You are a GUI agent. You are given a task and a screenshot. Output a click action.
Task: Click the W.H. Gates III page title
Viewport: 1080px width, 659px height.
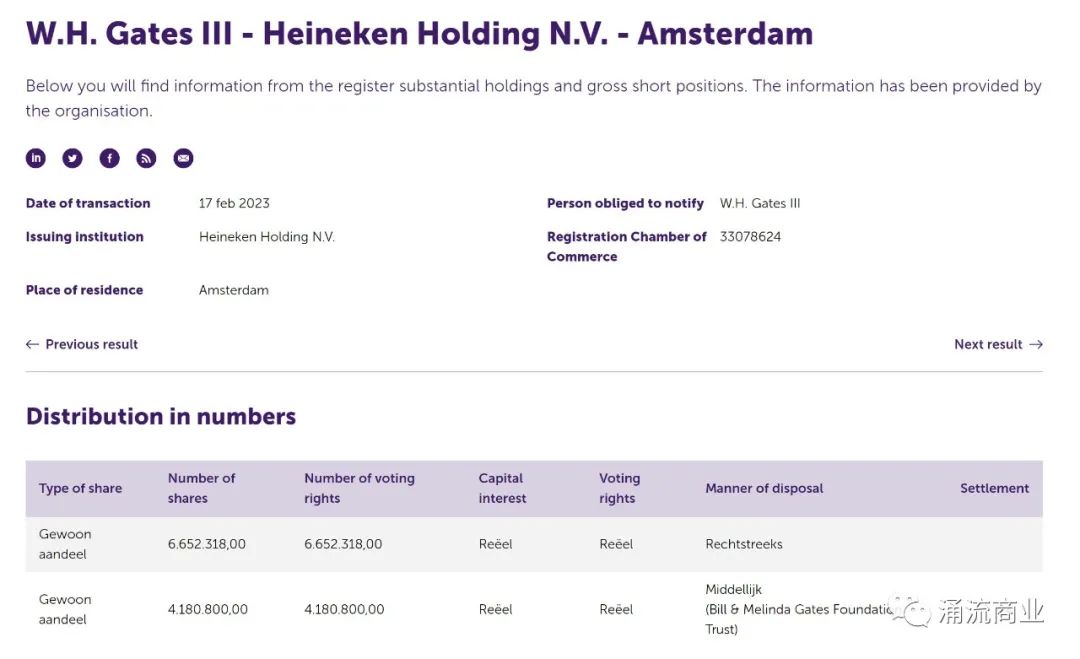tap(419, 33)
